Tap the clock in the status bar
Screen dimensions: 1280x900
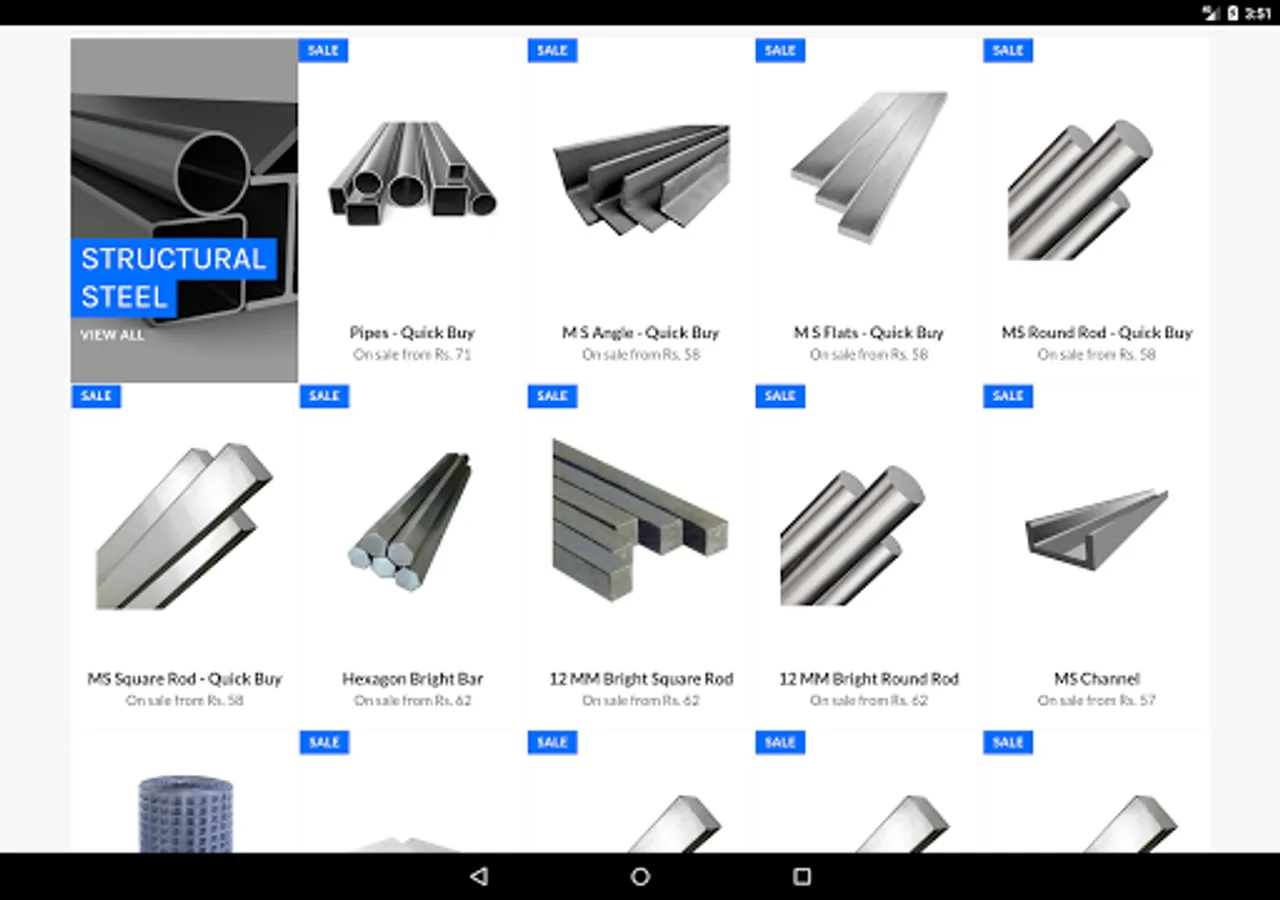click(x=1258, y=13)
